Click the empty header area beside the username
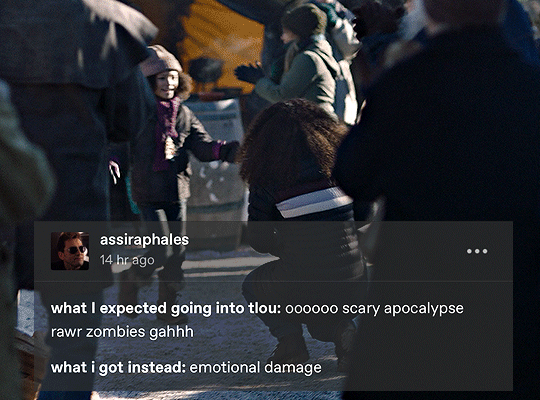 [x=327, y=251]
